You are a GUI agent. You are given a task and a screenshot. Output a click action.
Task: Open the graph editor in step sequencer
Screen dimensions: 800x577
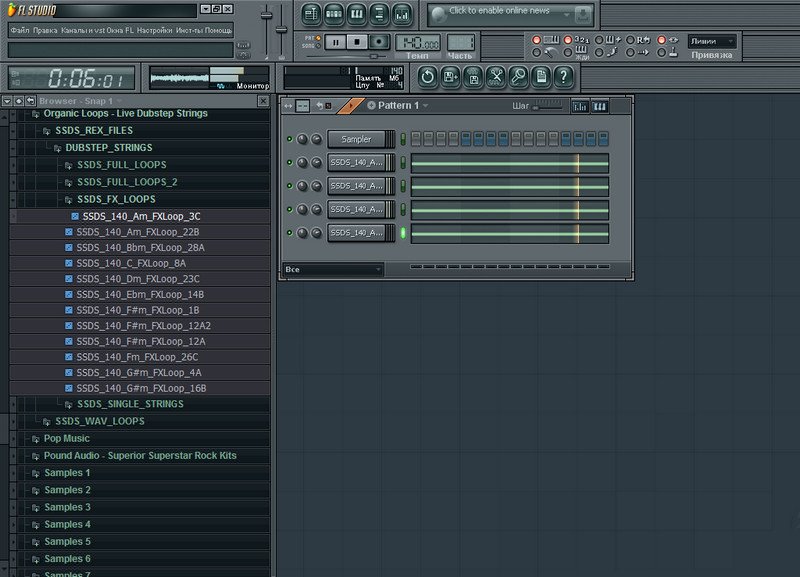click(x=581, y=106)
